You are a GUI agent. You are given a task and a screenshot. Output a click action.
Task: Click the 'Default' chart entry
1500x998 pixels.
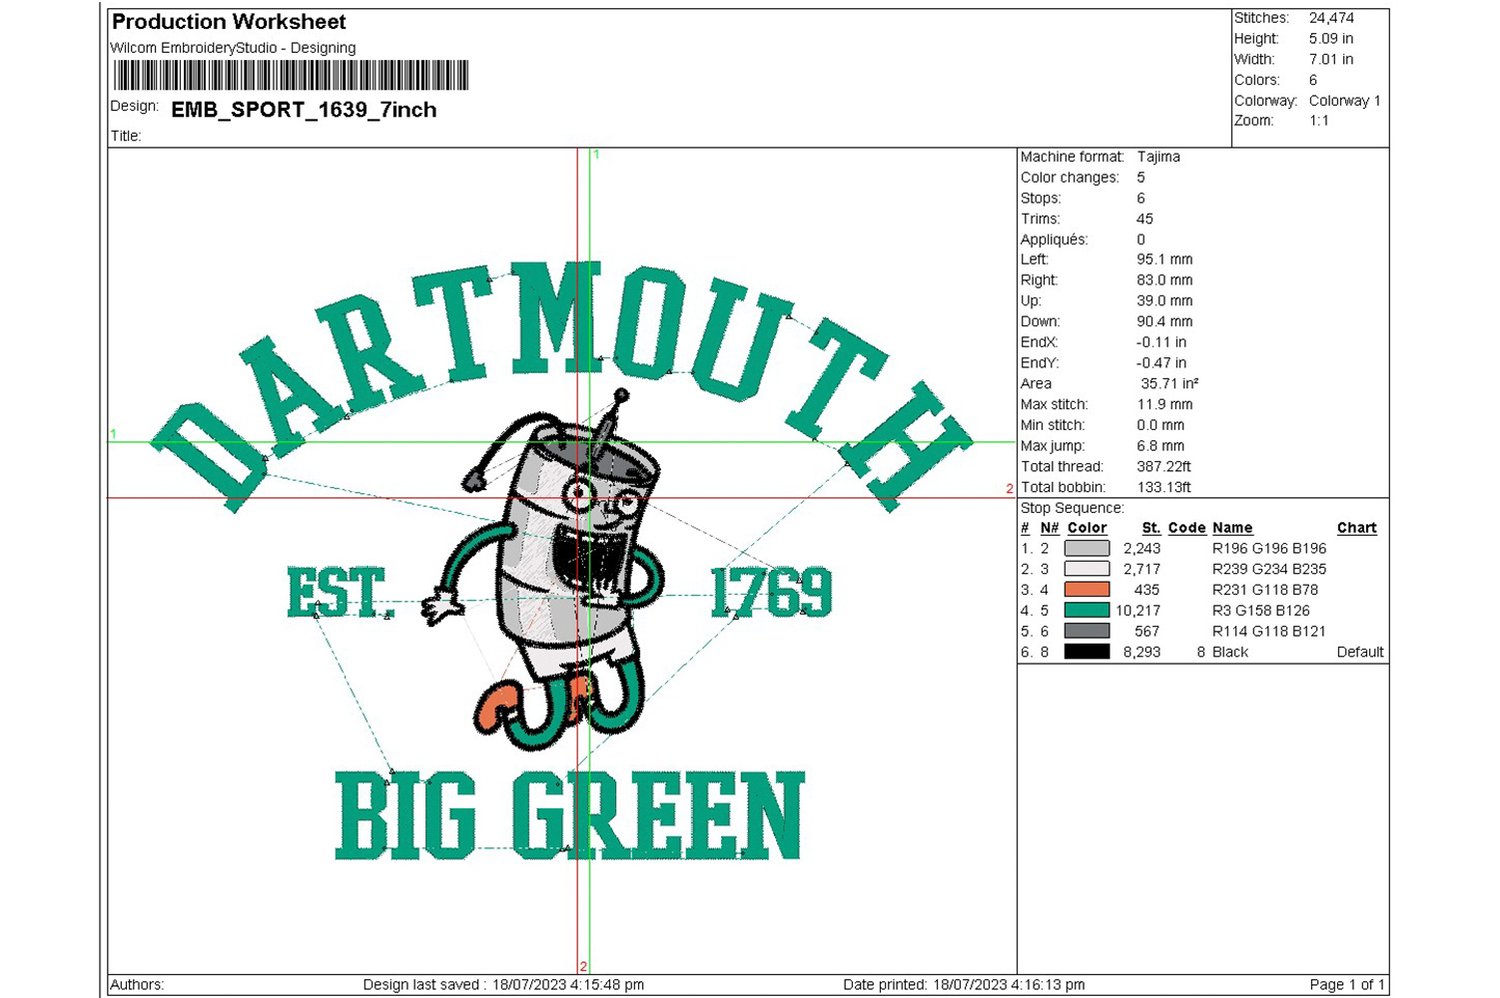(1360, 652)
